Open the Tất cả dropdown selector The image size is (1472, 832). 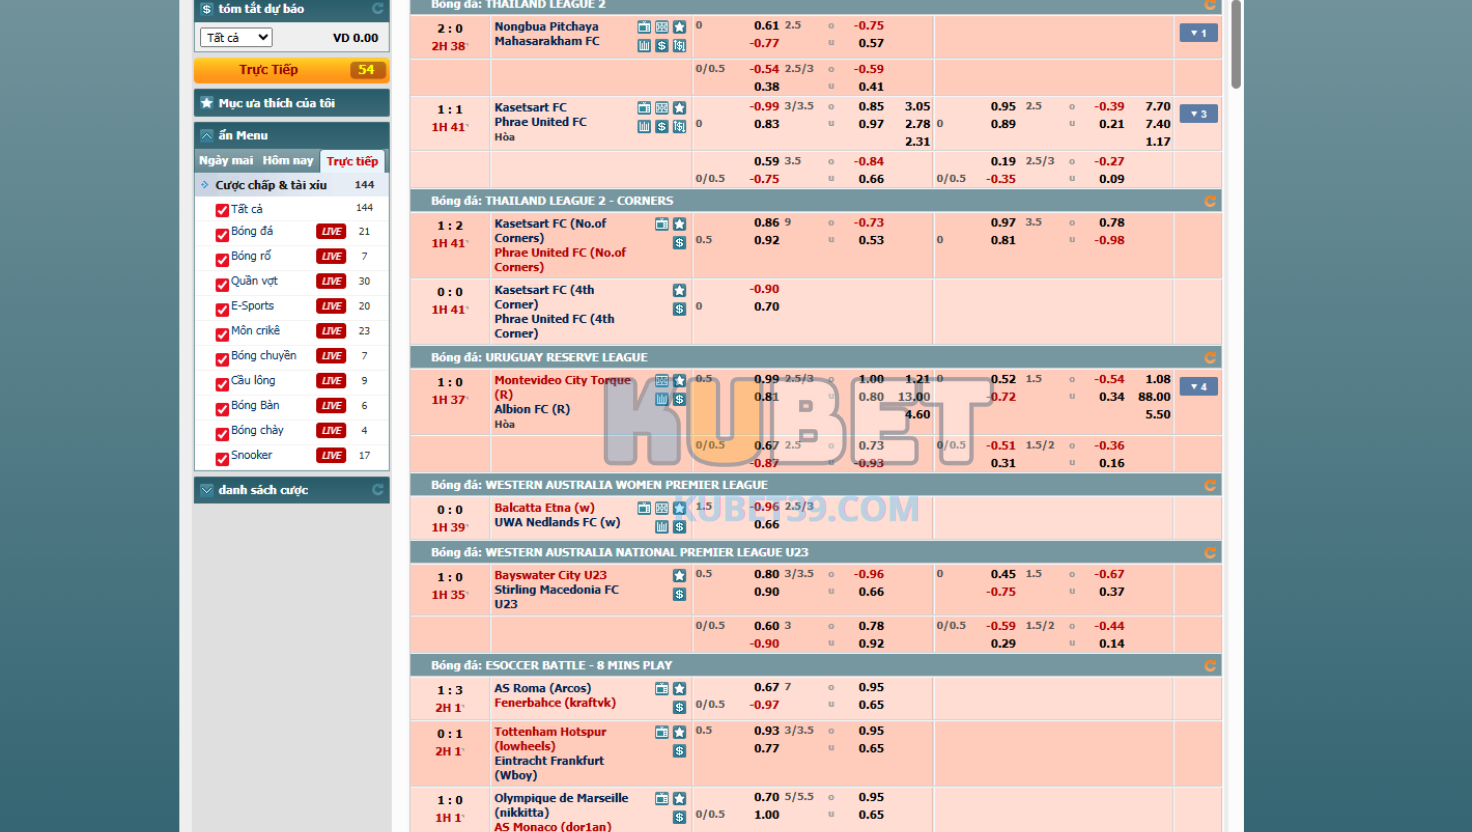pyautogui.click(x=236, y=38)
